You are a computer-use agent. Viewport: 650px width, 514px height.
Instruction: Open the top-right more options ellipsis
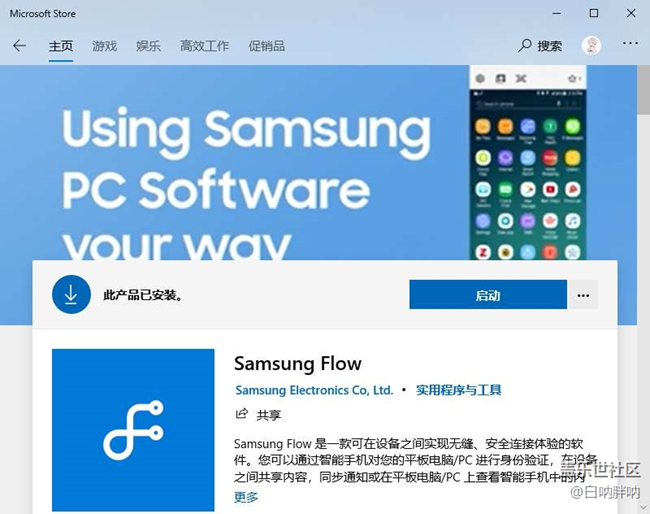click(630, 43)
